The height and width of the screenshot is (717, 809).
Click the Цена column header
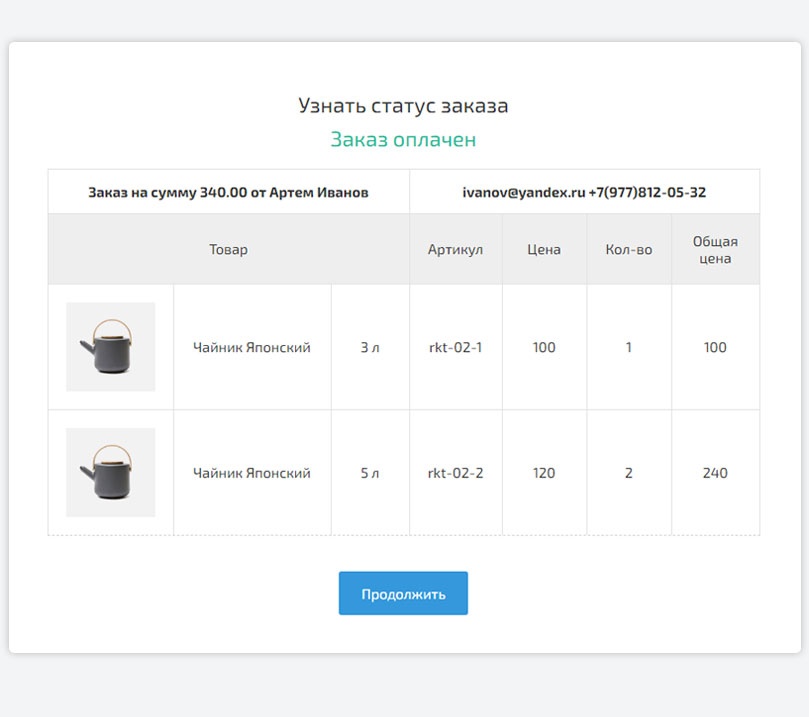[544, 249]
